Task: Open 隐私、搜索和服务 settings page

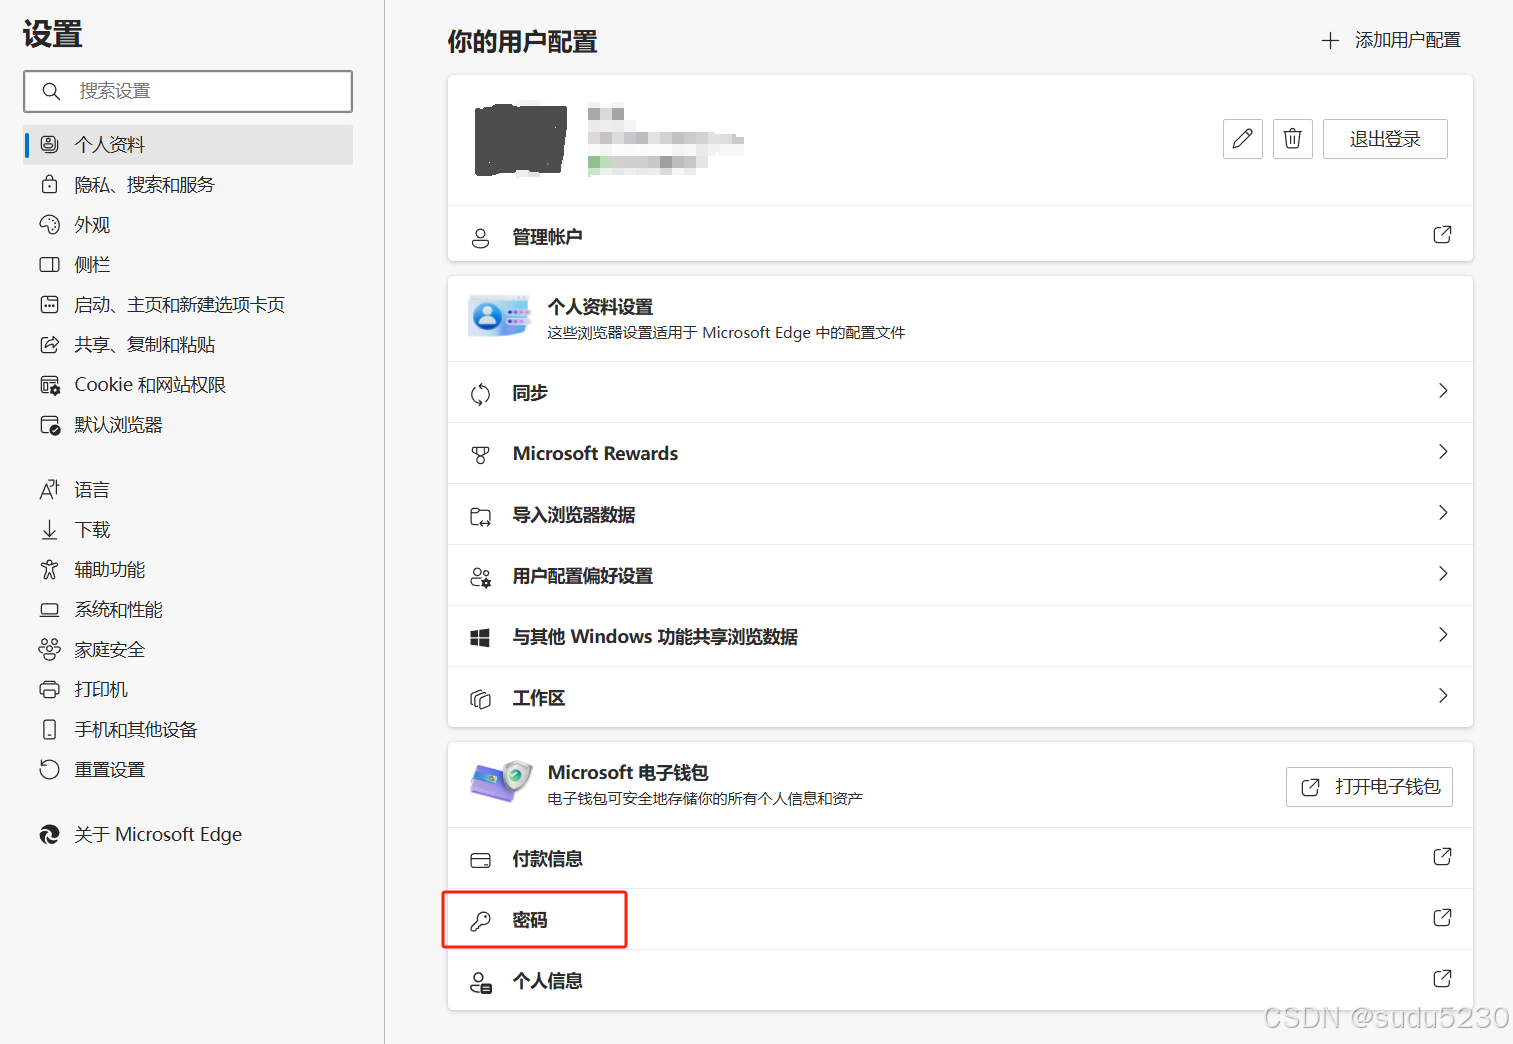Action: (188, 185)
